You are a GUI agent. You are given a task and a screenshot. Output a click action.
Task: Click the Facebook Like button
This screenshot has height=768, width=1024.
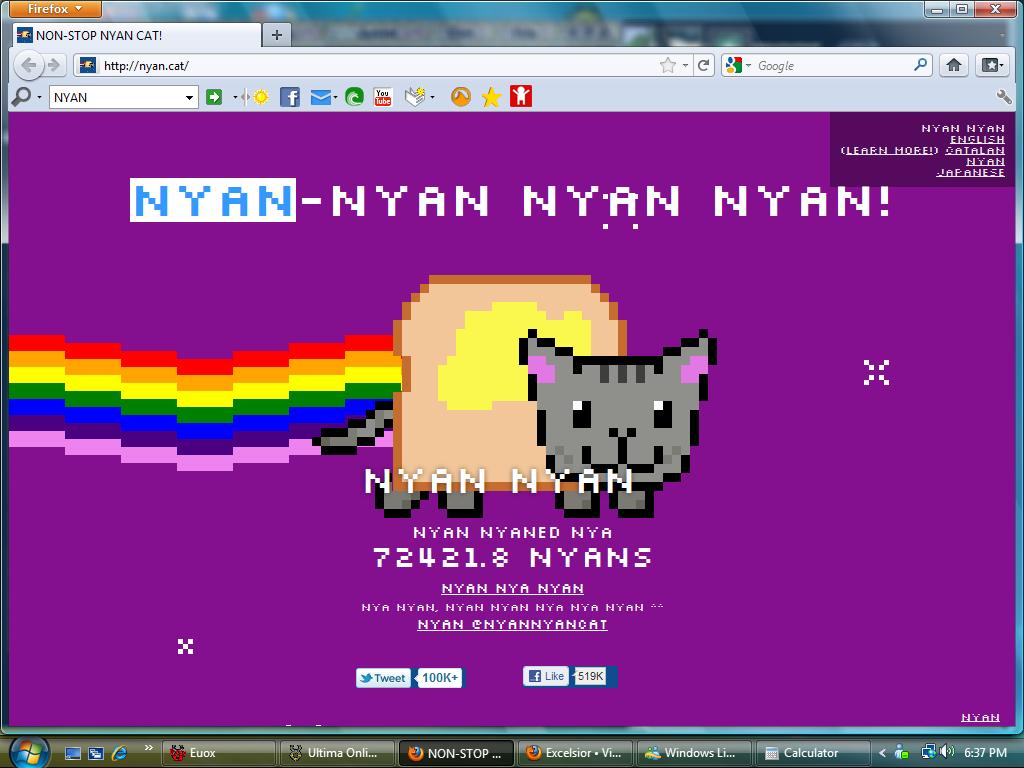pos(546,676)
